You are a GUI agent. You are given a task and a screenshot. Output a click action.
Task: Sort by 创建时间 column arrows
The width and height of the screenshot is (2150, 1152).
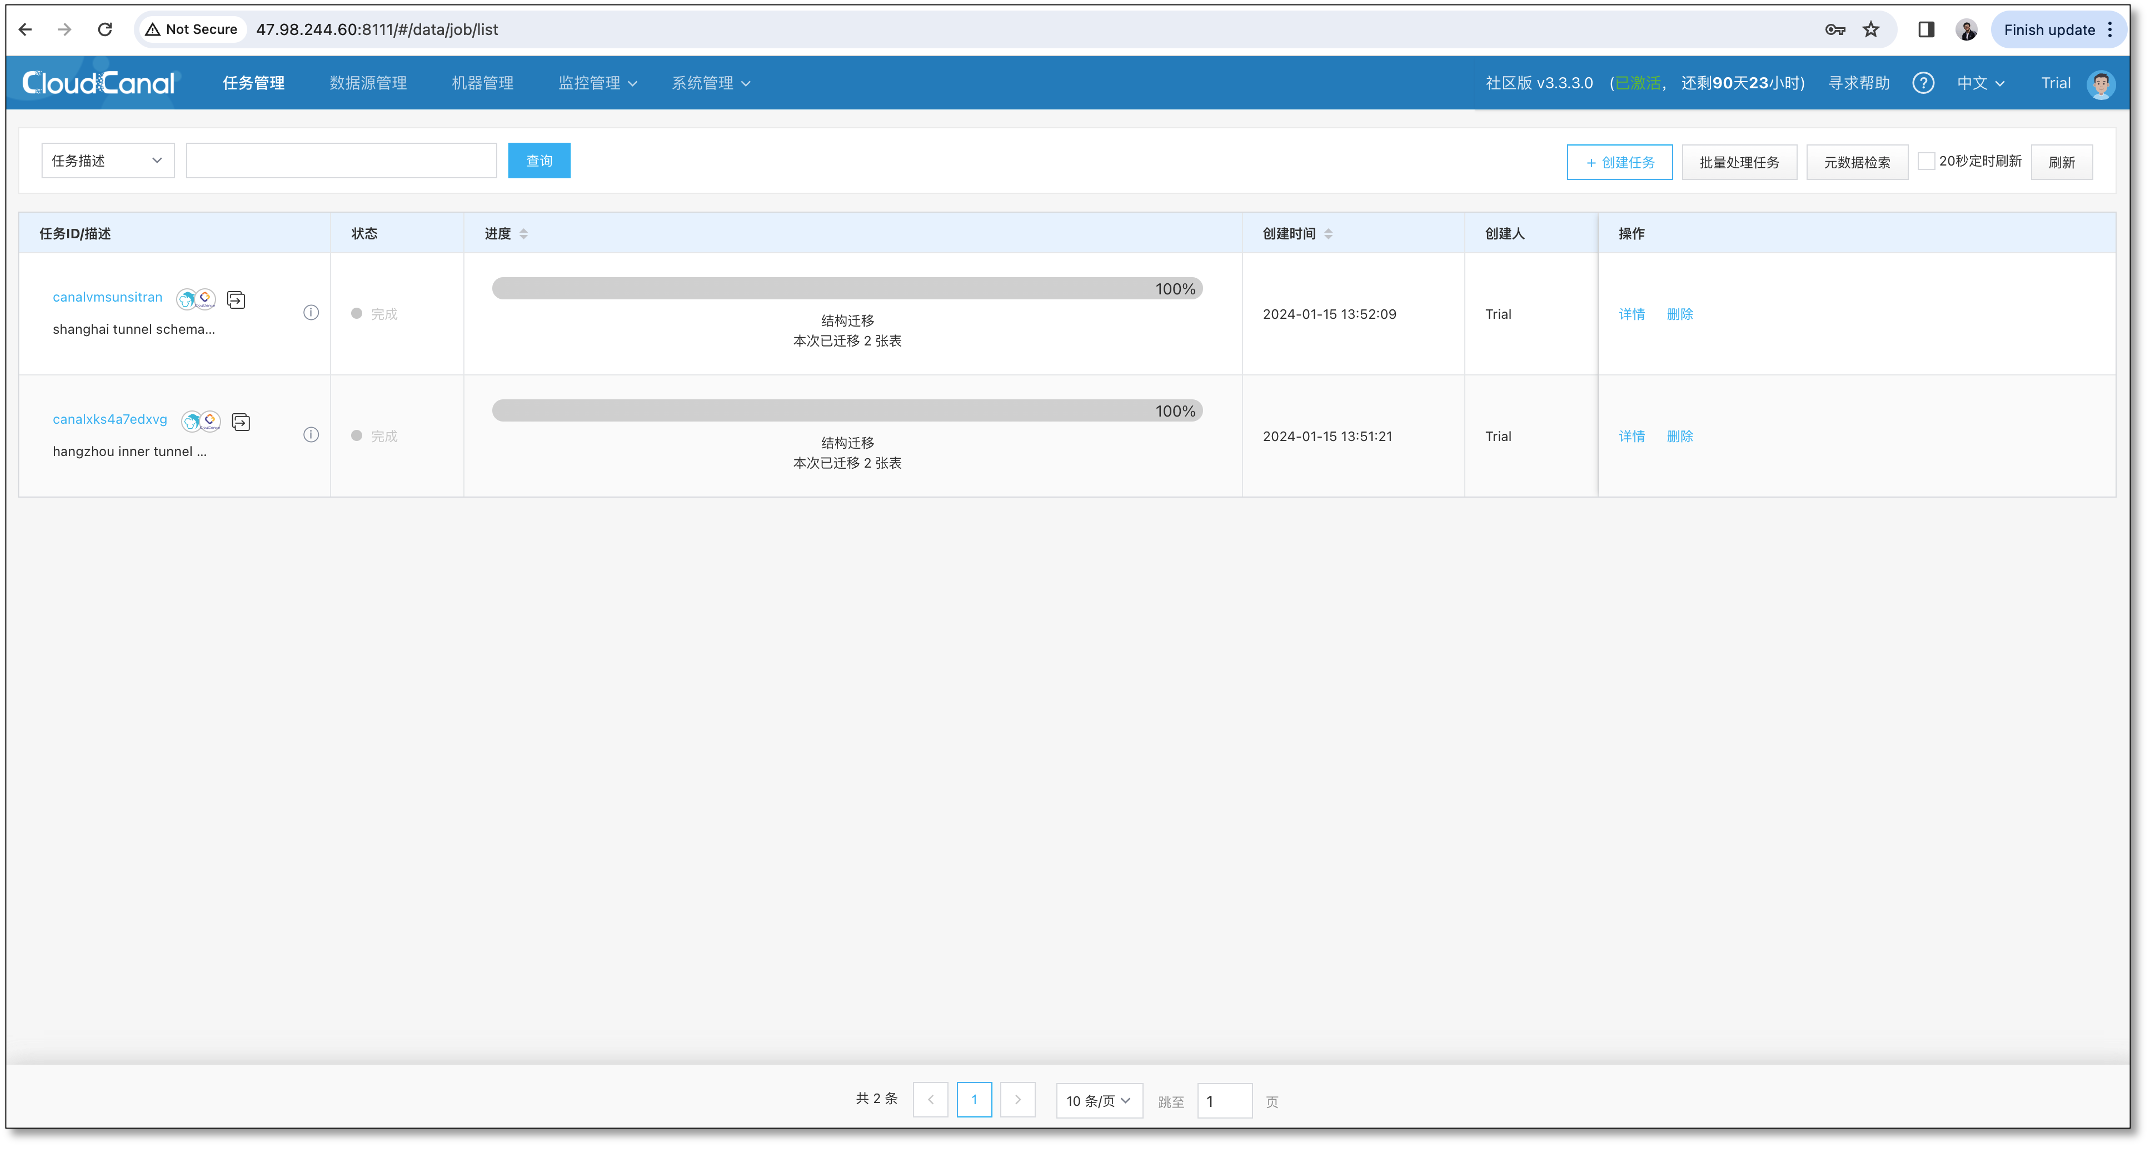(x=1328, y=234)
